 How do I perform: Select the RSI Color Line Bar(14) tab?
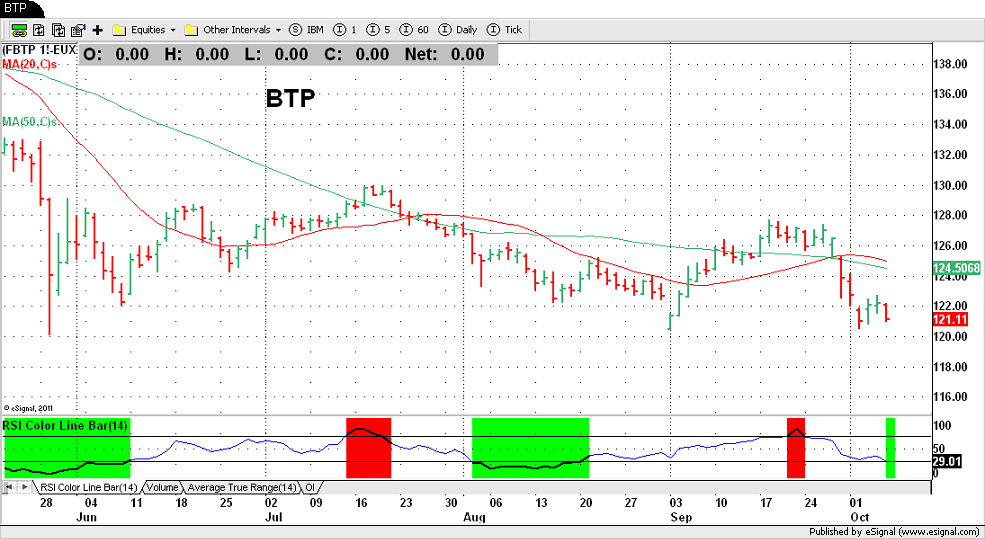(x=89, y=487)
